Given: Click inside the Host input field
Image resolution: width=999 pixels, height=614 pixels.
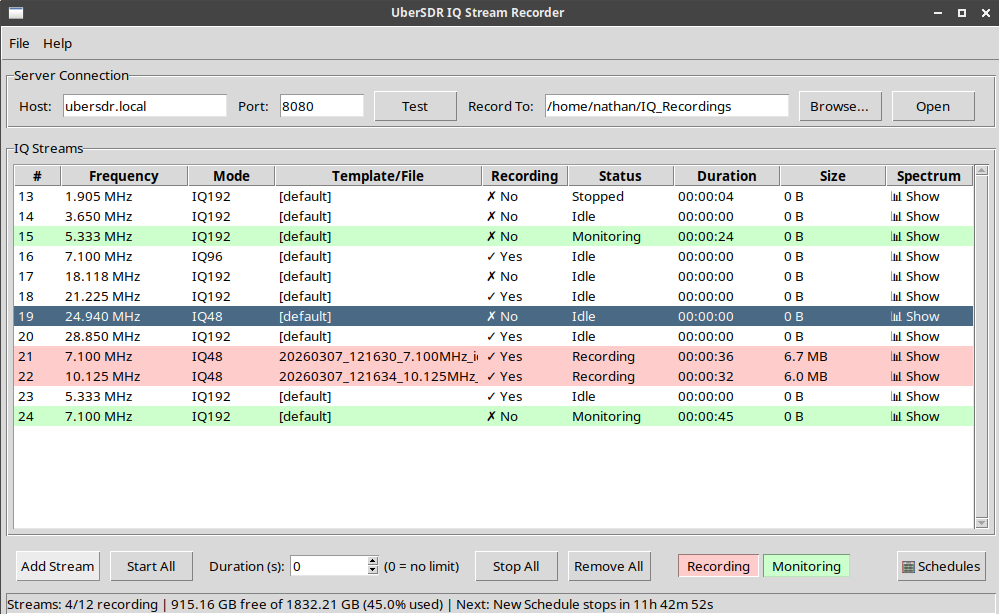Looking at the screenshot, I should (143, 105).
